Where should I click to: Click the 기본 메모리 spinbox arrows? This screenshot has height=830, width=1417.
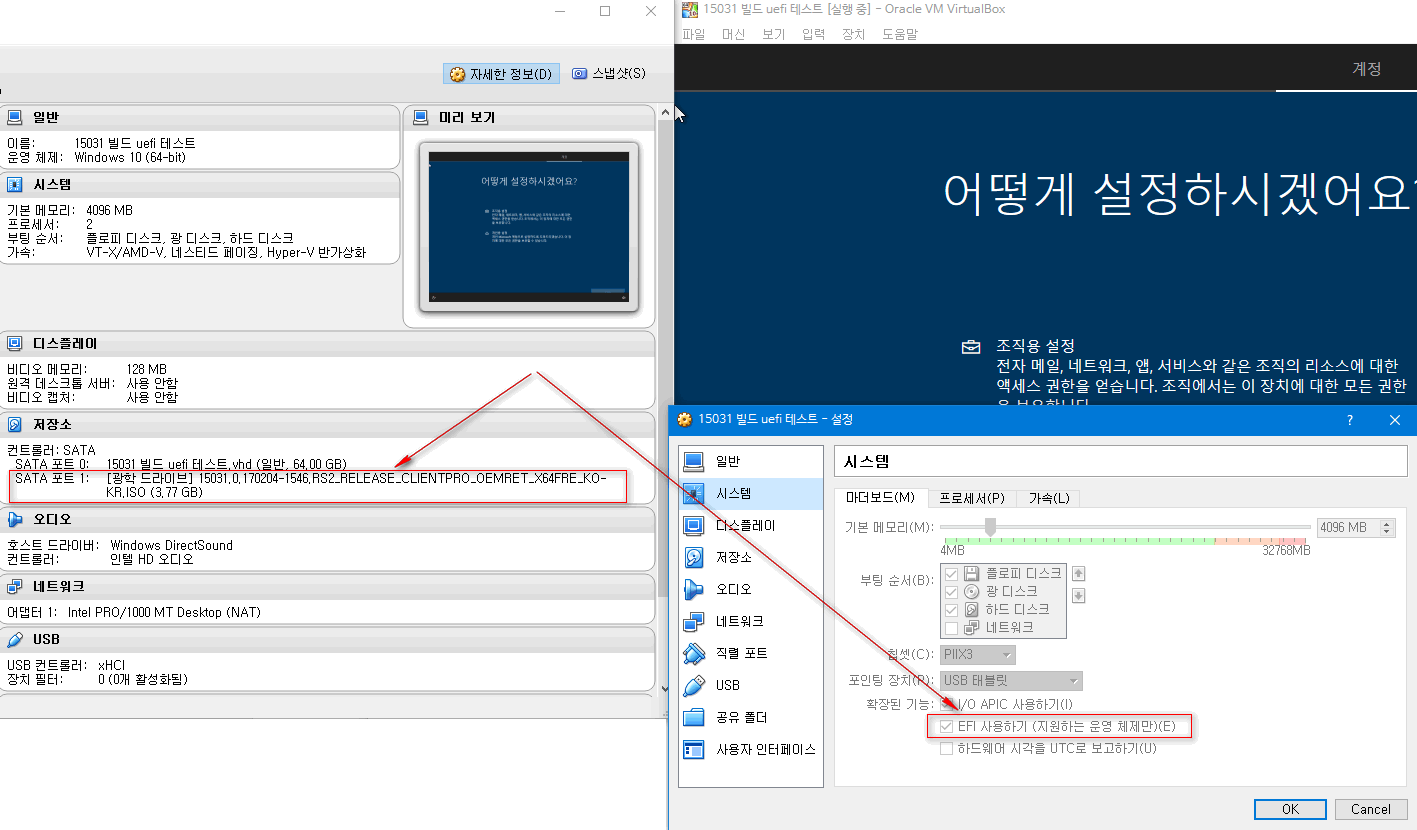point(1387,528)
